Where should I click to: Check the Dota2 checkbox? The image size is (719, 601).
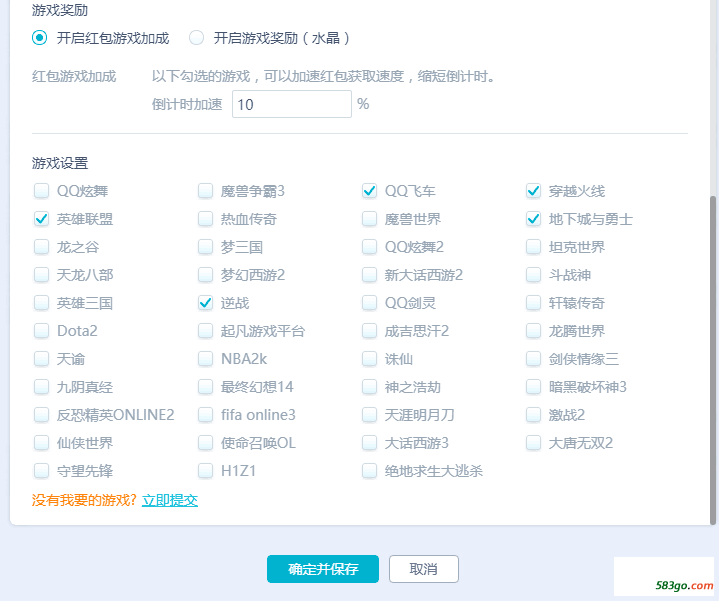click(x=42, y=331)
